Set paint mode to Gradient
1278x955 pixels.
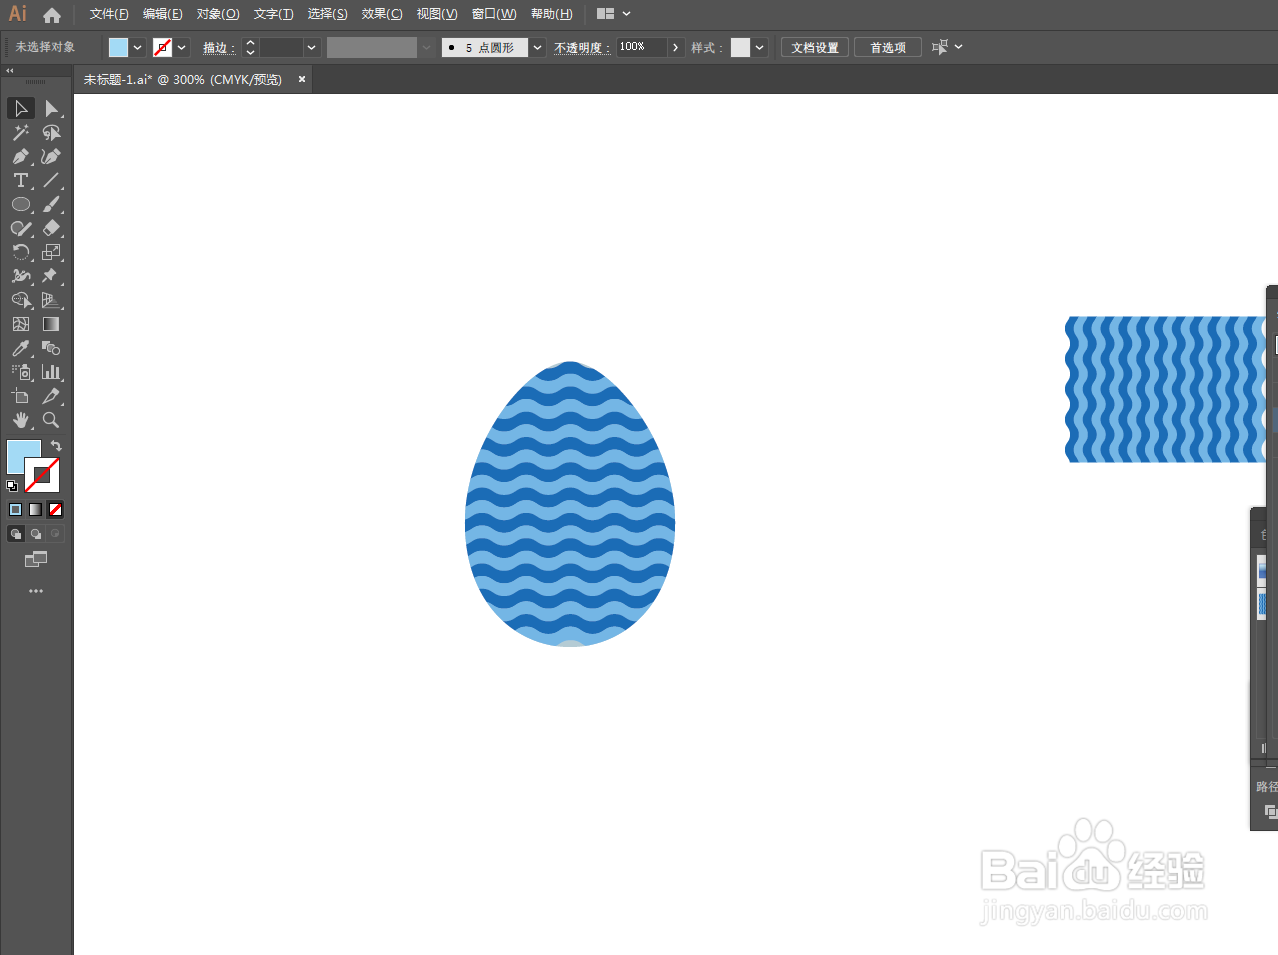(36, 509)
